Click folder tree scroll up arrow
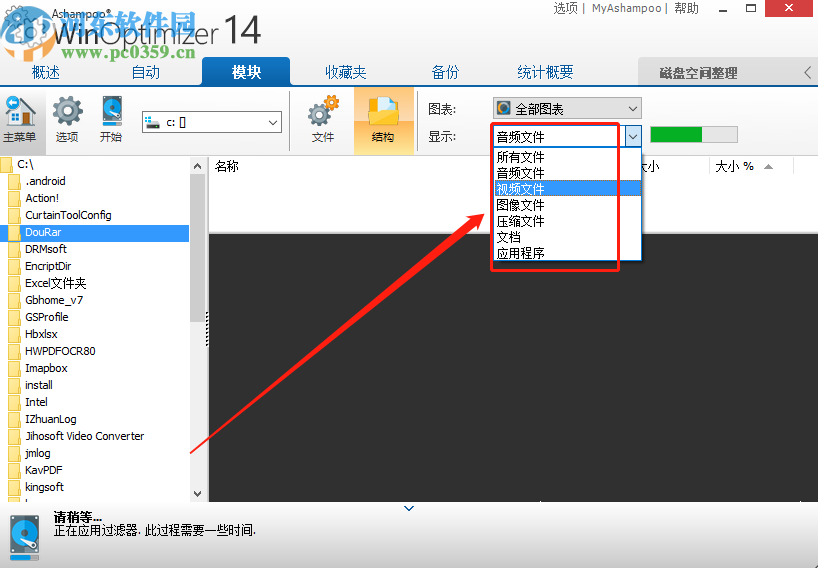The image size is (818, 568). 197,166
